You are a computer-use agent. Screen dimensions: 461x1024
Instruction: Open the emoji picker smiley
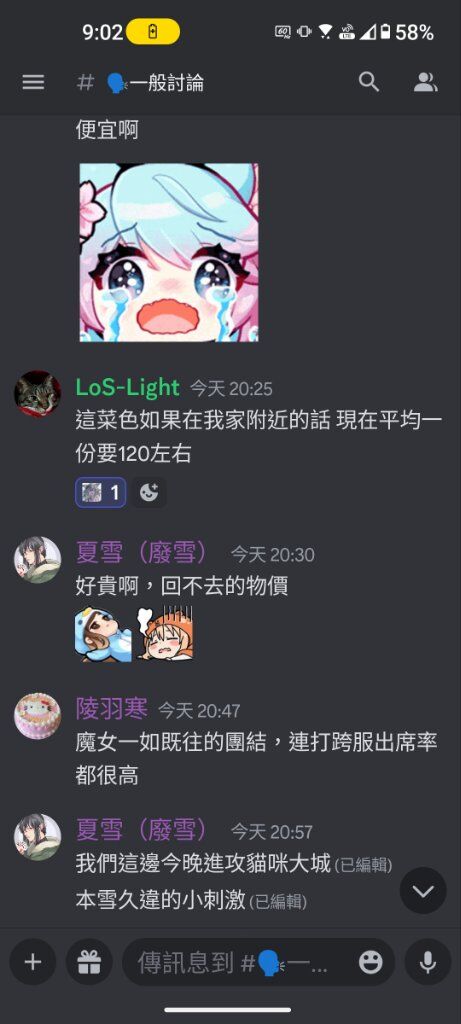click(x=371, y=962)
